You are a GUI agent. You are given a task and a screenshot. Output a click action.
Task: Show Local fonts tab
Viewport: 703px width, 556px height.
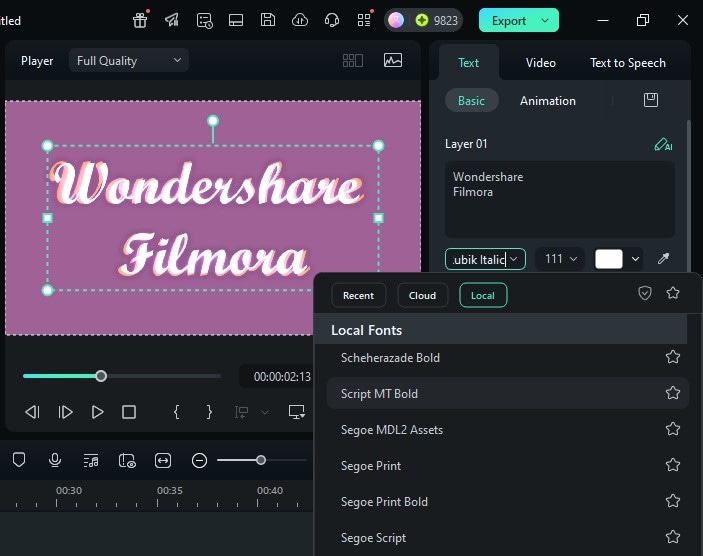click(483, 295)
